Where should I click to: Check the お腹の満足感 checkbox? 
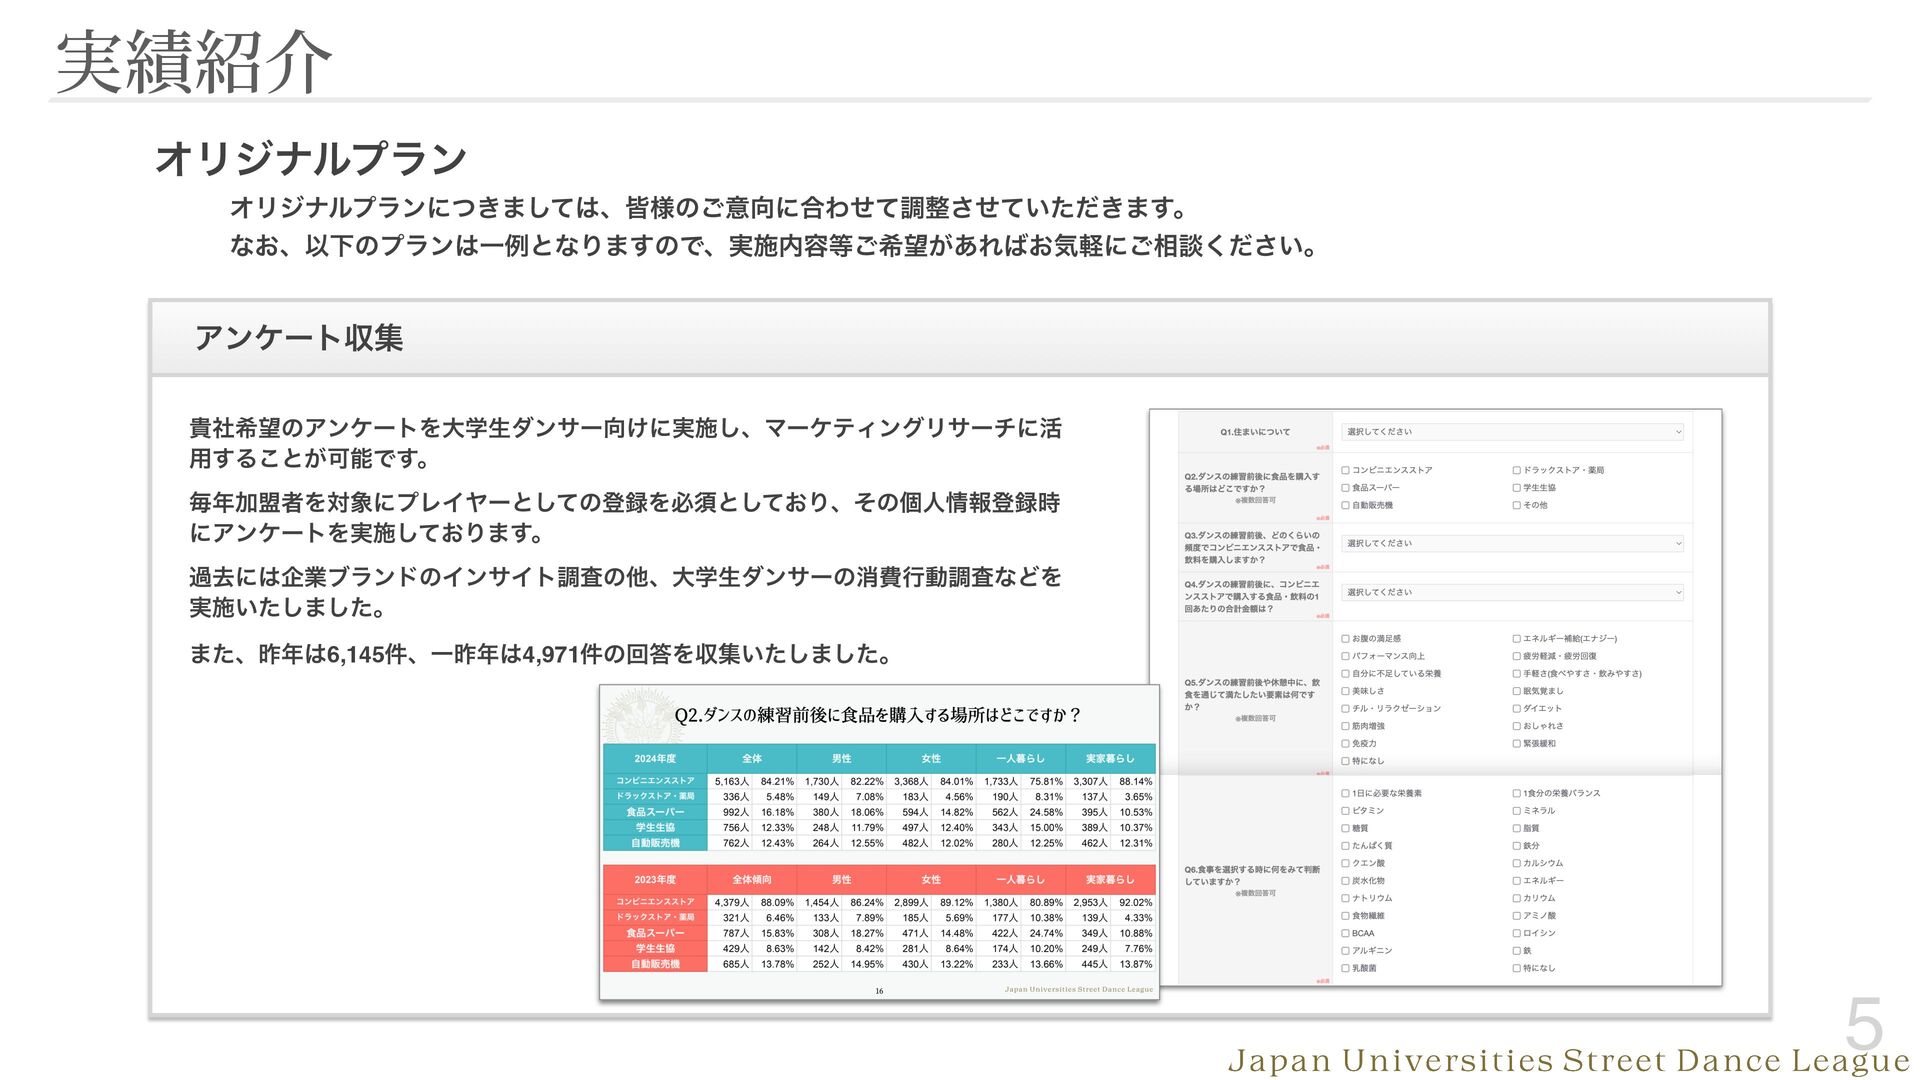point(1346,639)
